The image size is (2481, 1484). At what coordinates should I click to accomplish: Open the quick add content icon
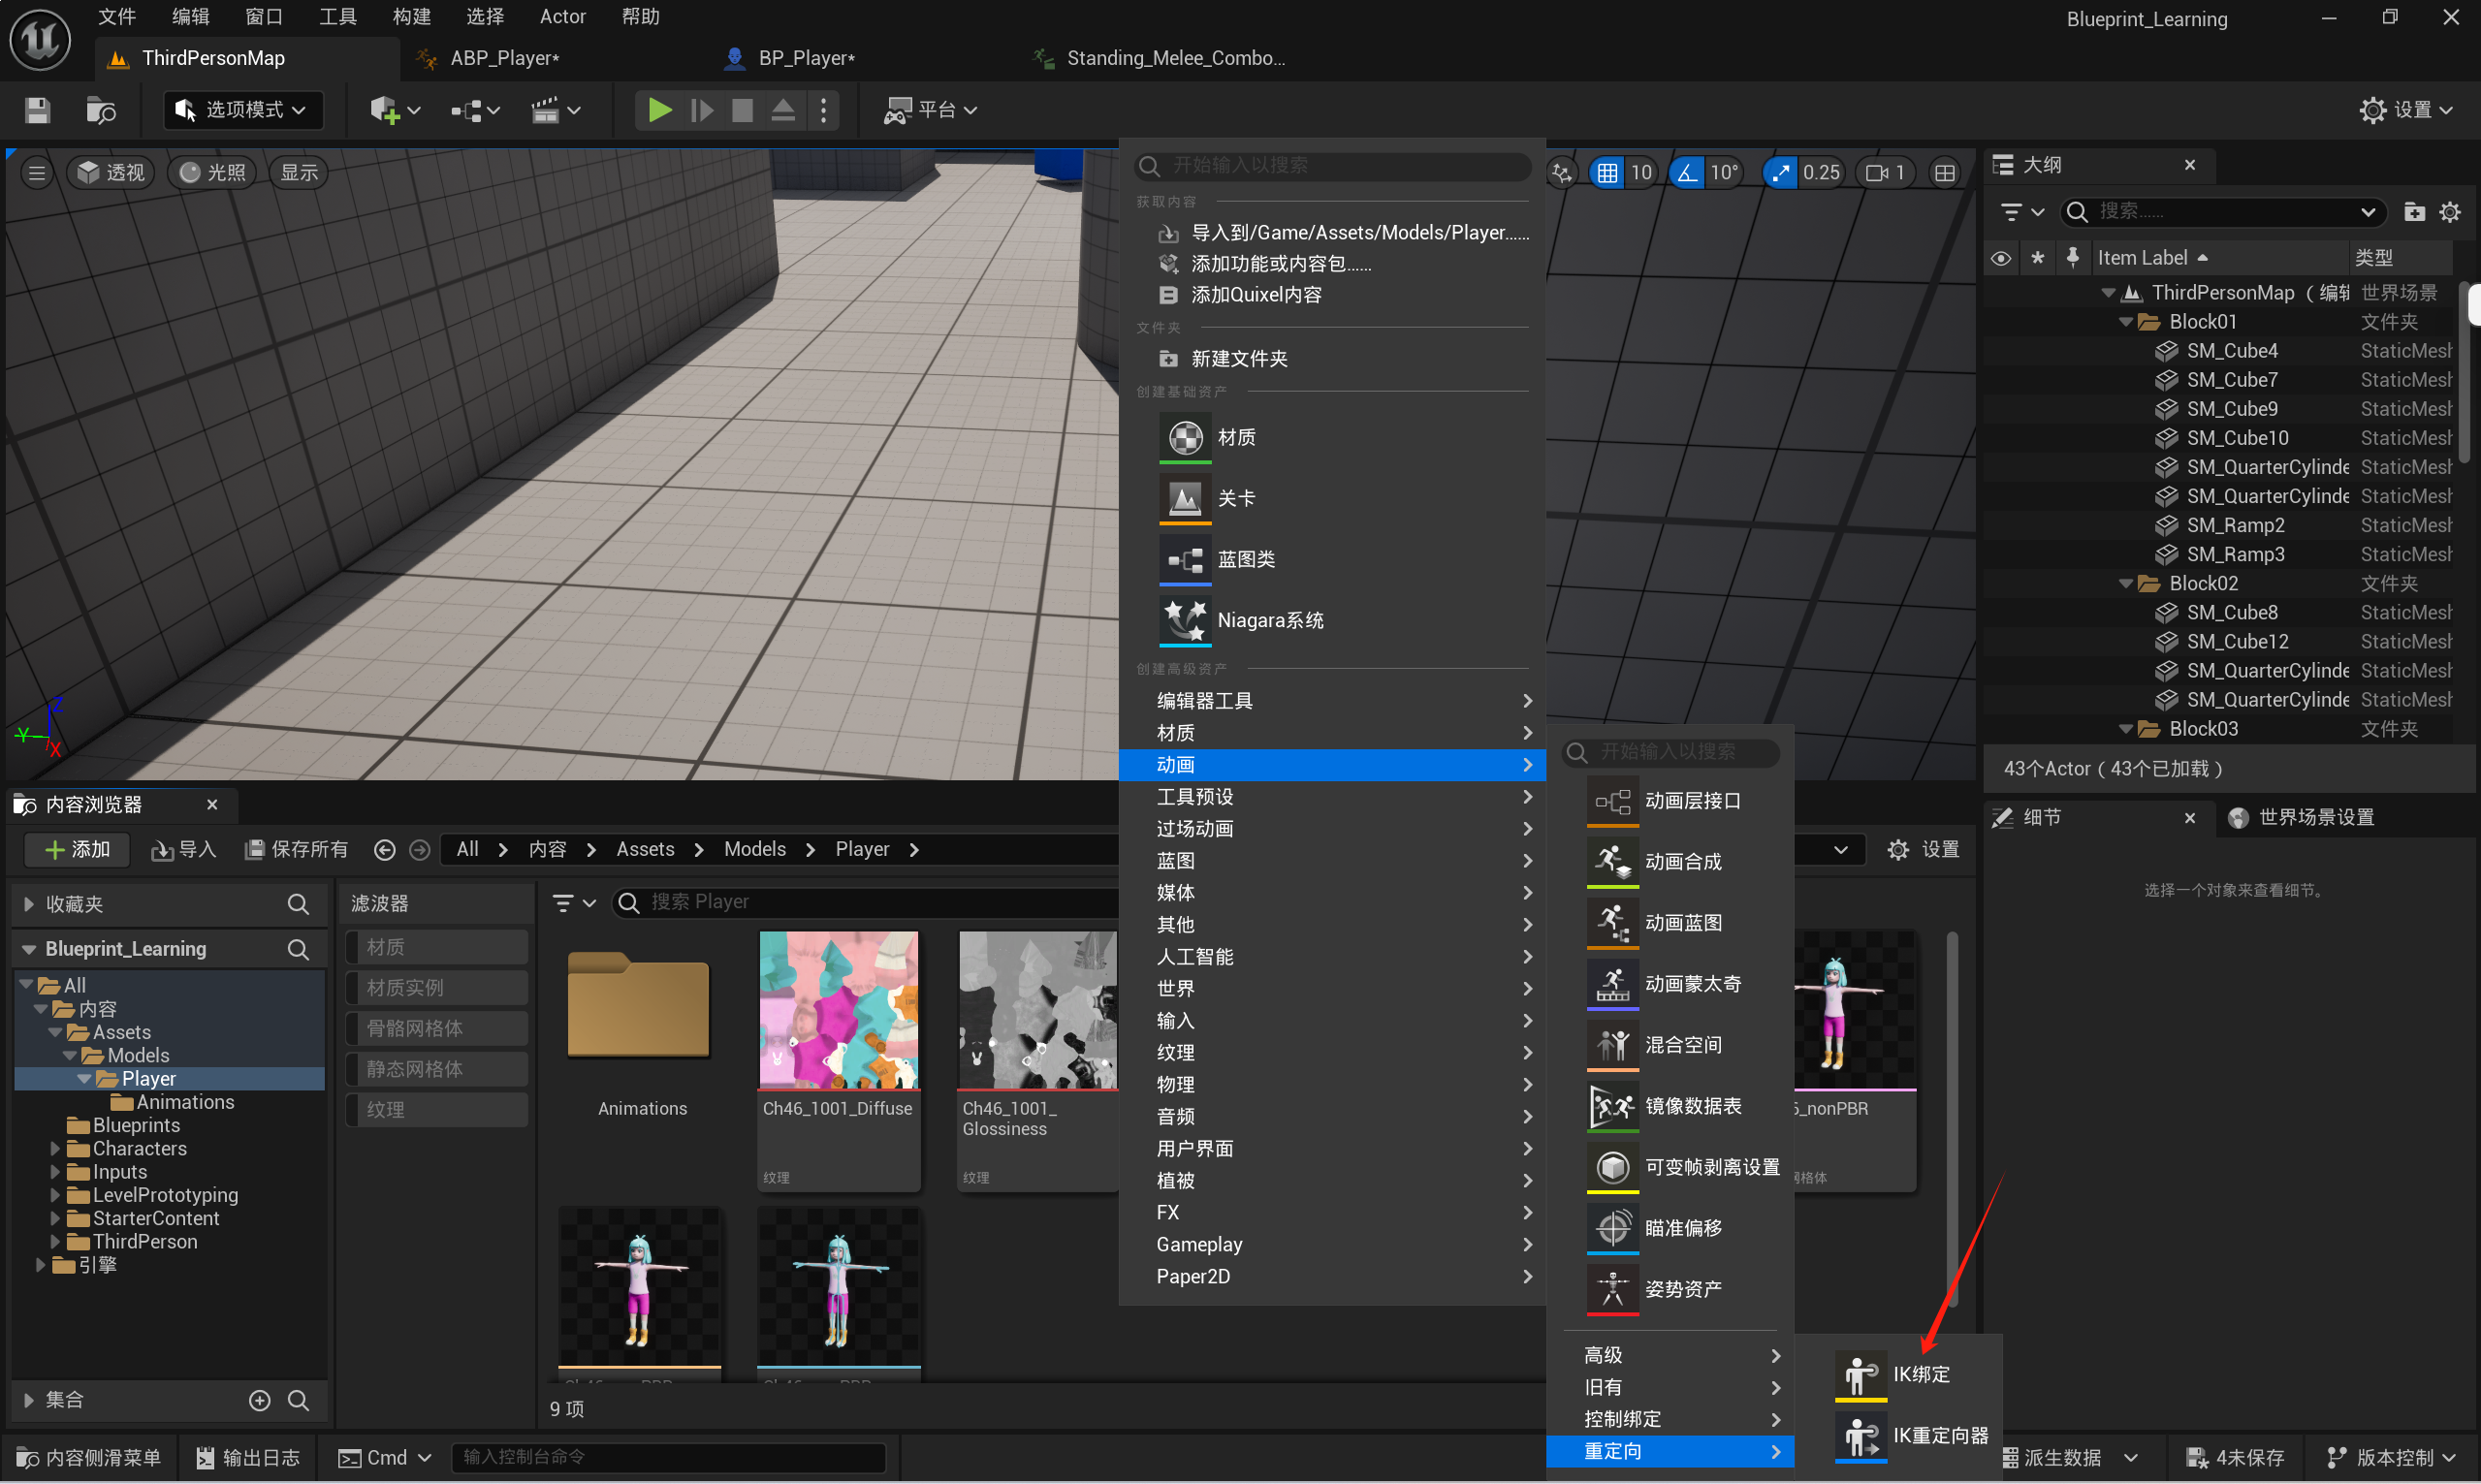pyautogui.click(x=394, y=110)
